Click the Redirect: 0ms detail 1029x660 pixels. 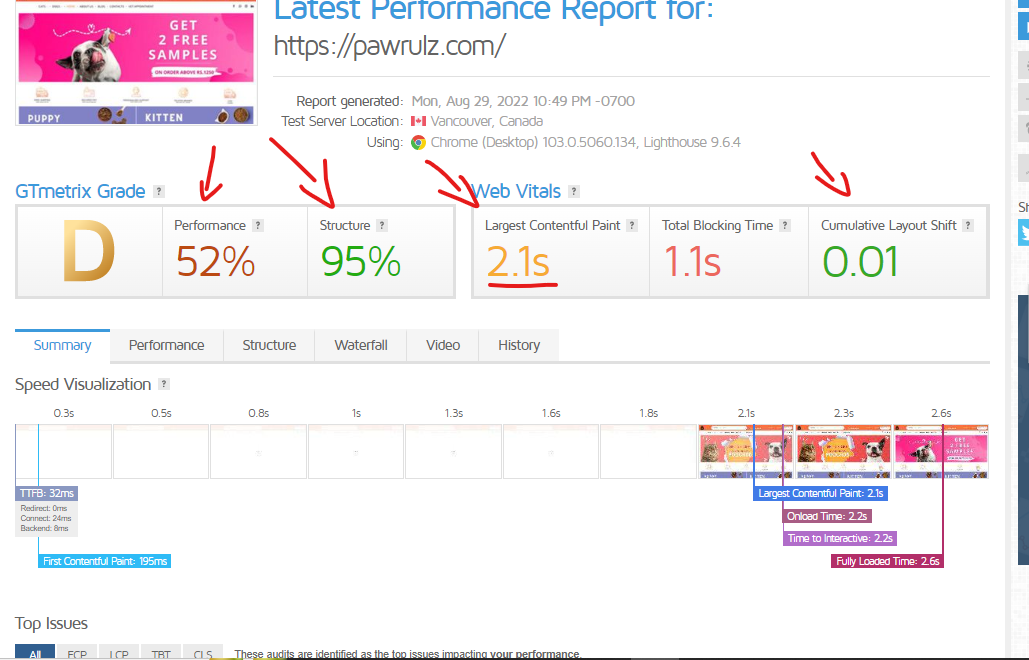[43, 508]
